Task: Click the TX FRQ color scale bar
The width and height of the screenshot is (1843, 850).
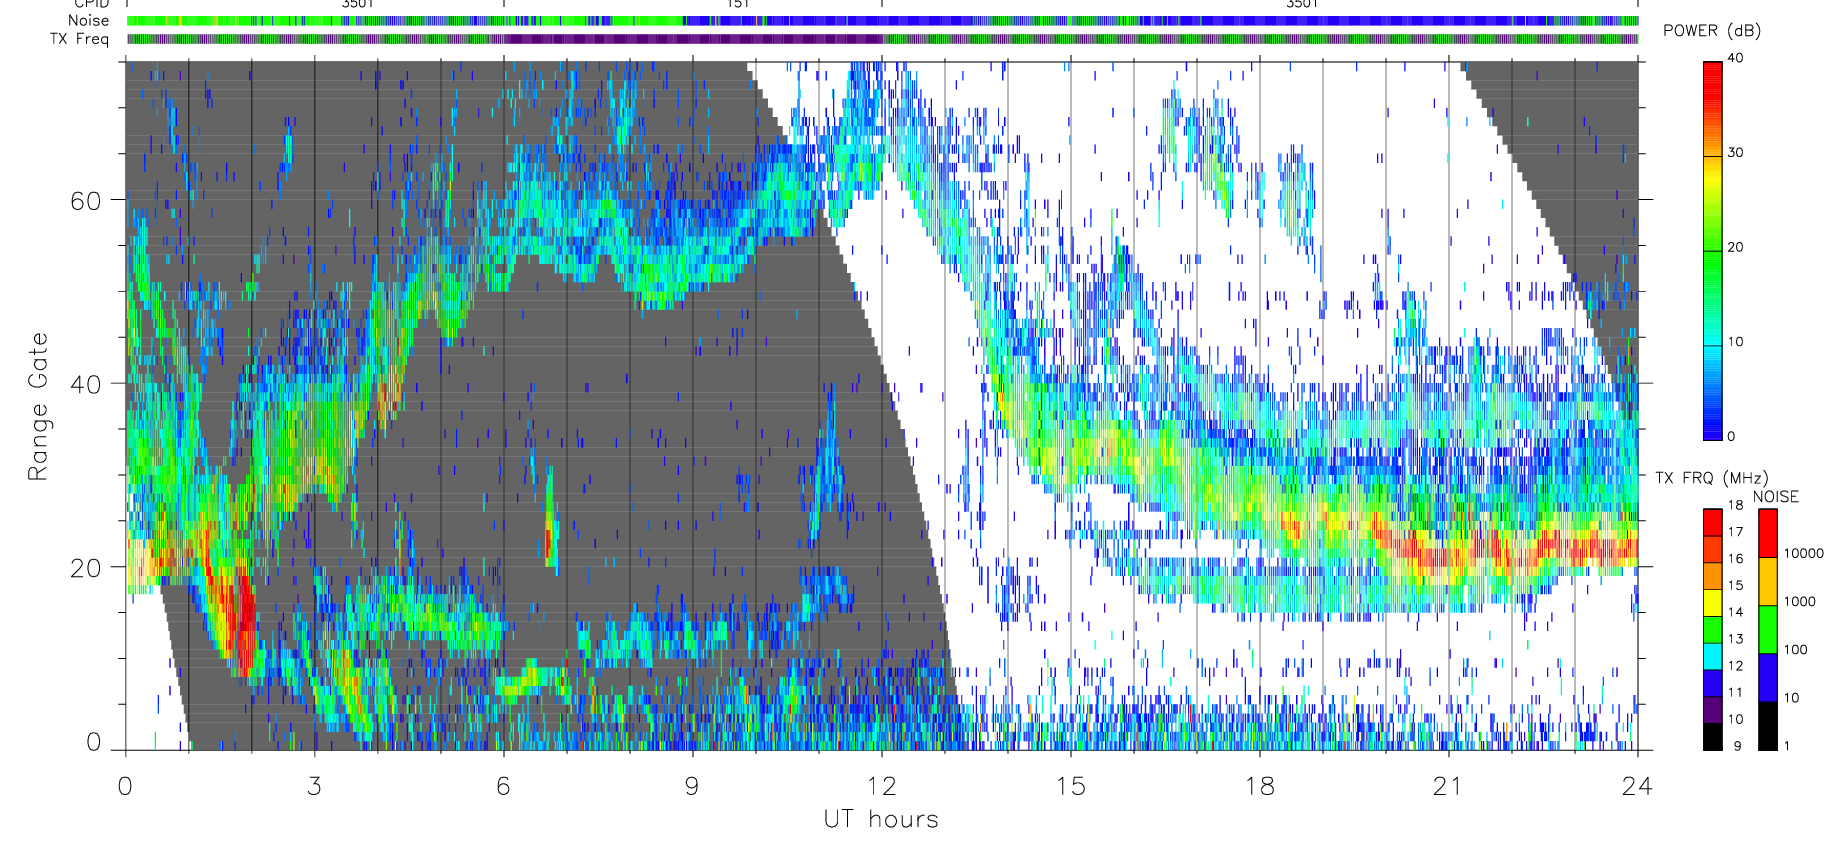Action: pyautogui.click(x=1713, y=629)
